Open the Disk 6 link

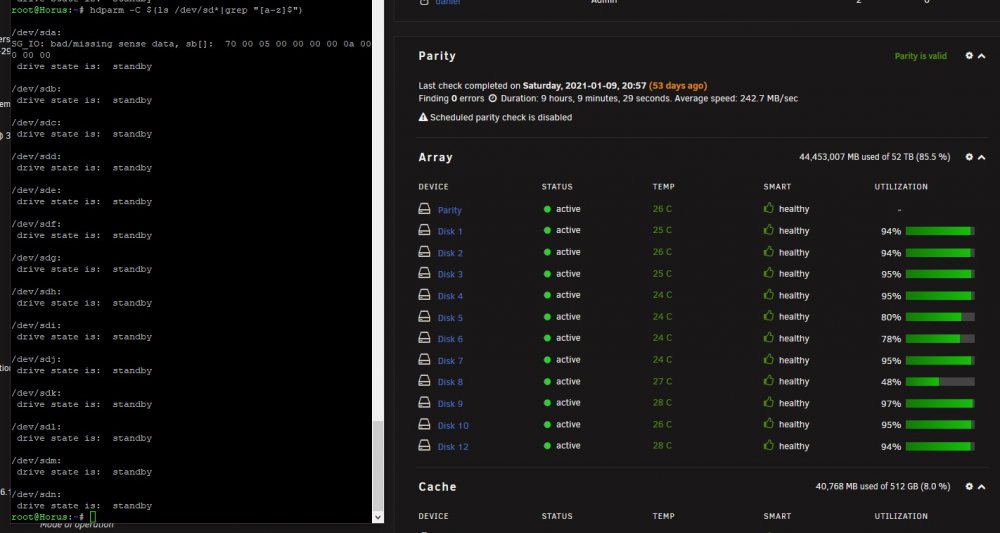pos(450,339)
